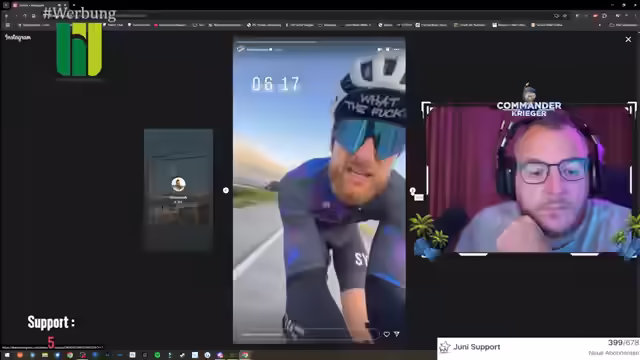Type in the story reply message field
The image size is (640, 360).
(x=308, y=334)
